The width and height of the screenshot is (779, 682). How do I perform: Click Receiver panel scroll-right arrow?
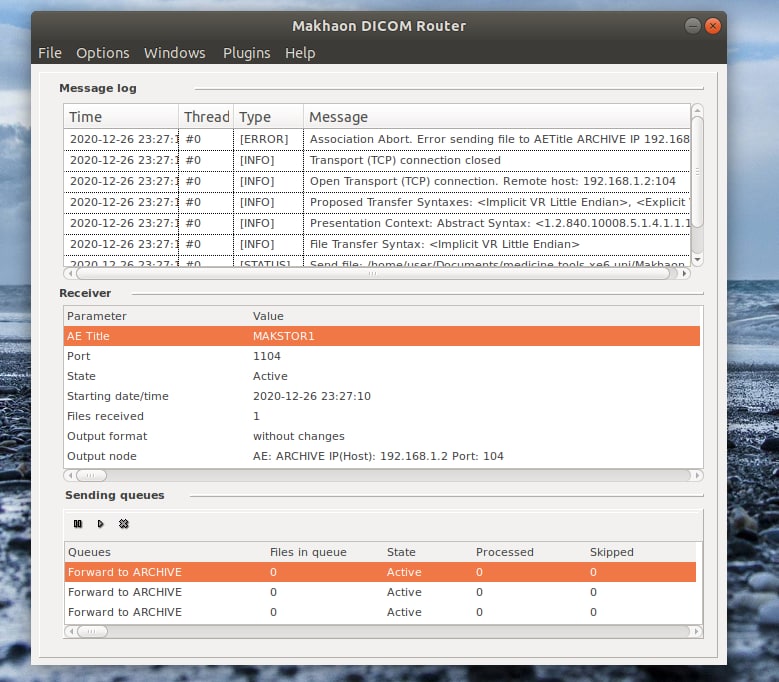coord(697,475)
